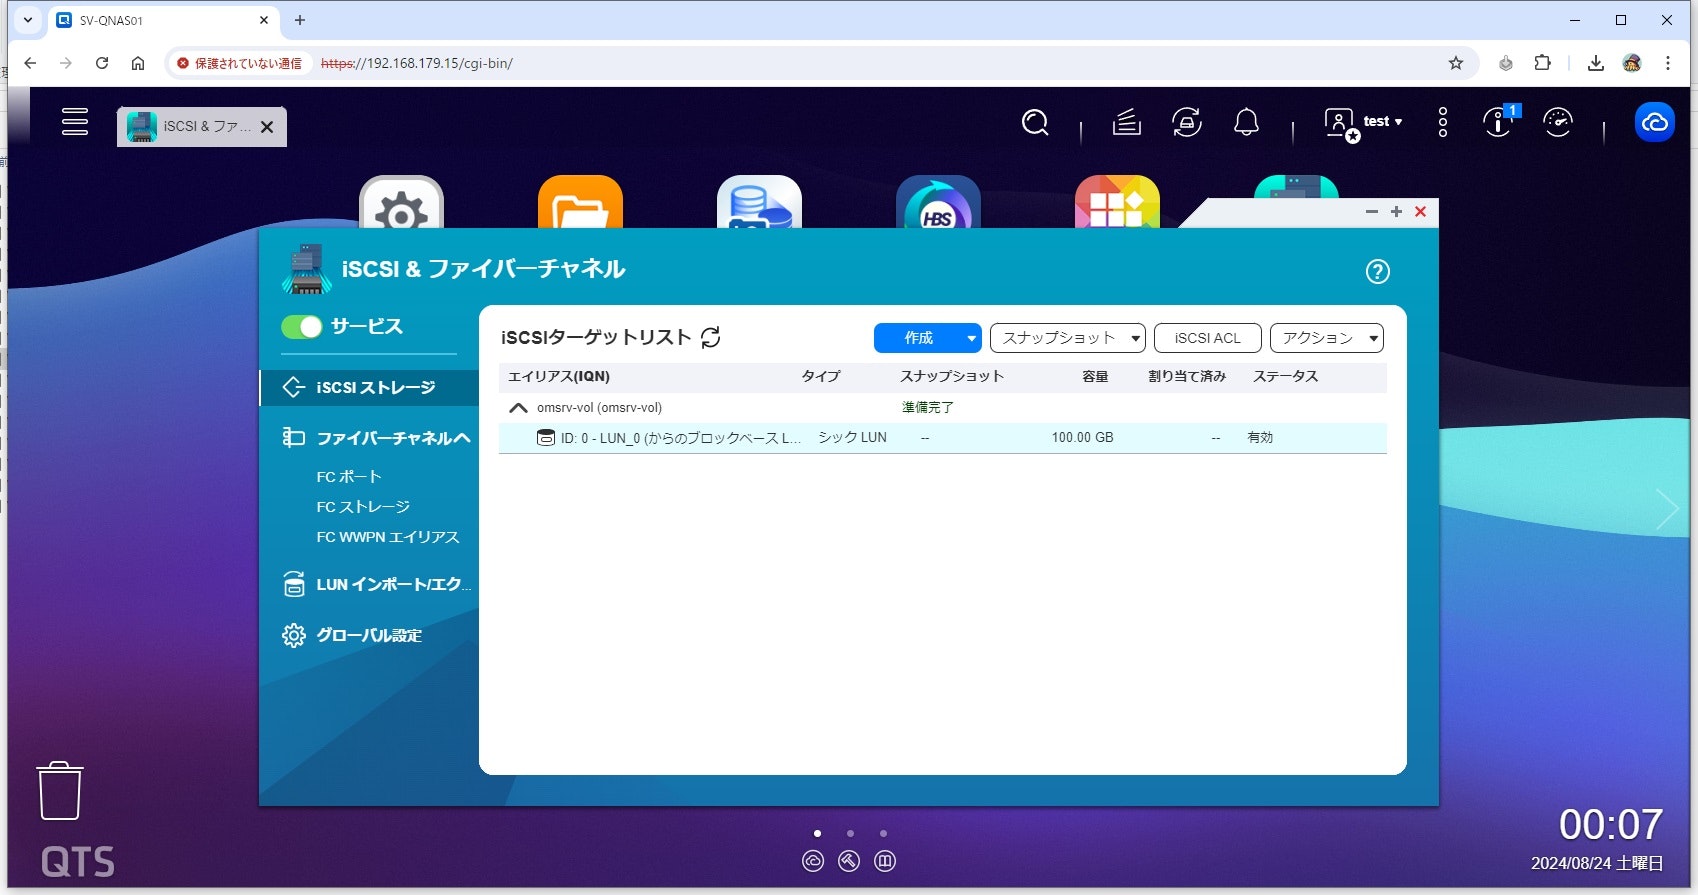Reload the browser page

102,63
